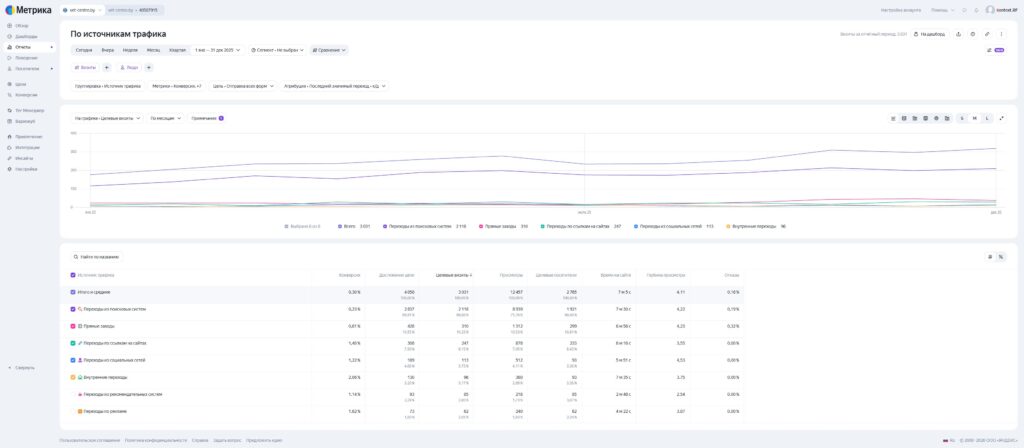Toggle Переходы по ссылкам на сайтах checkbox
This screenshot has height=448, width=1024.
[x=73, y=343]
